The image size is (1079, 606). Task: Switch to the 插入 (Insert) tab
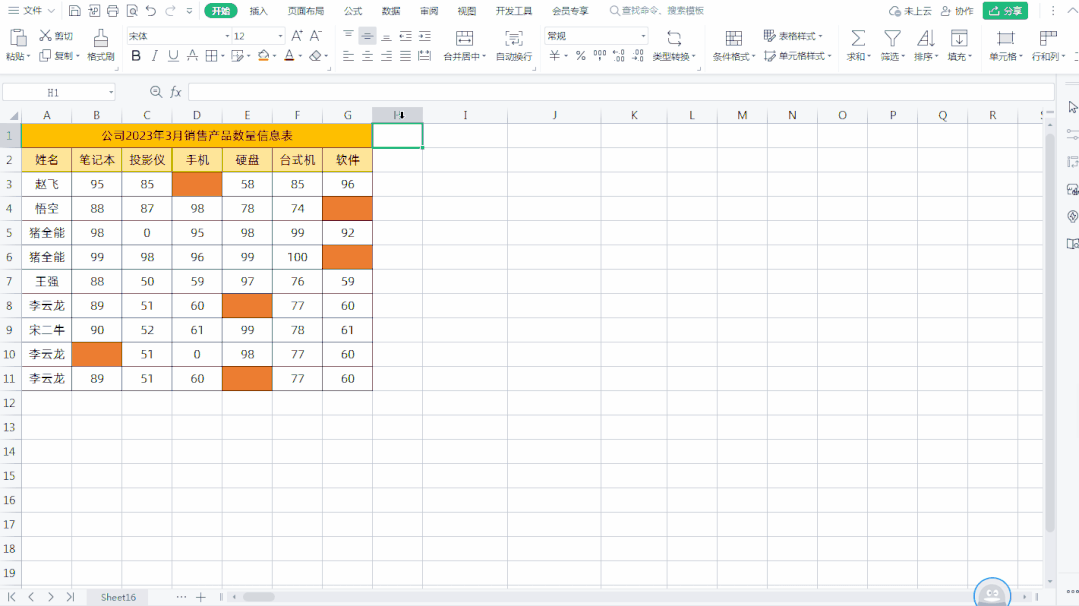(259, 11)
